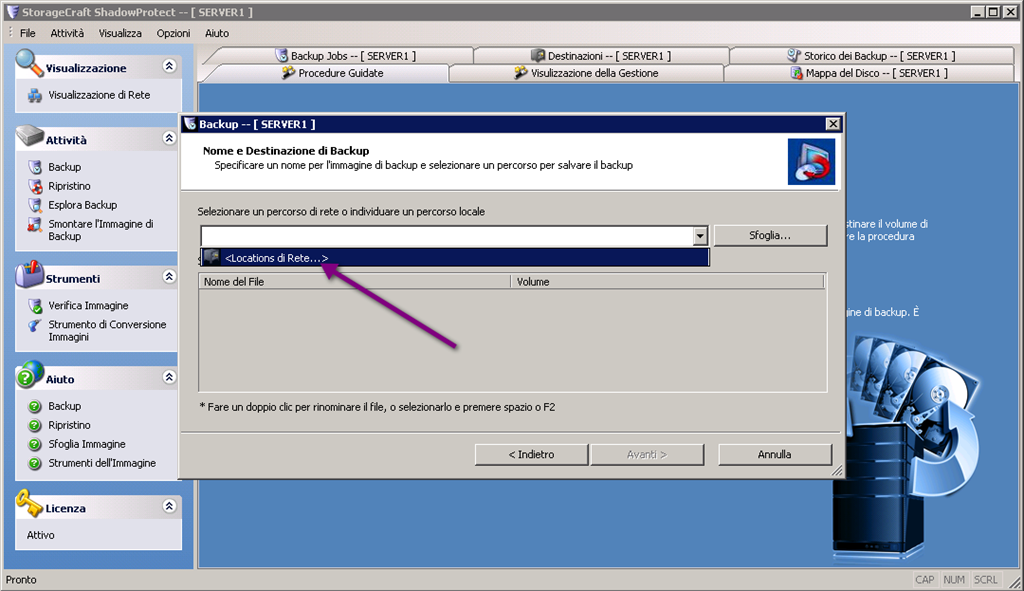Click the Attivo license status text
This screenshot has height=591, width=1024.
click(40, 535)
